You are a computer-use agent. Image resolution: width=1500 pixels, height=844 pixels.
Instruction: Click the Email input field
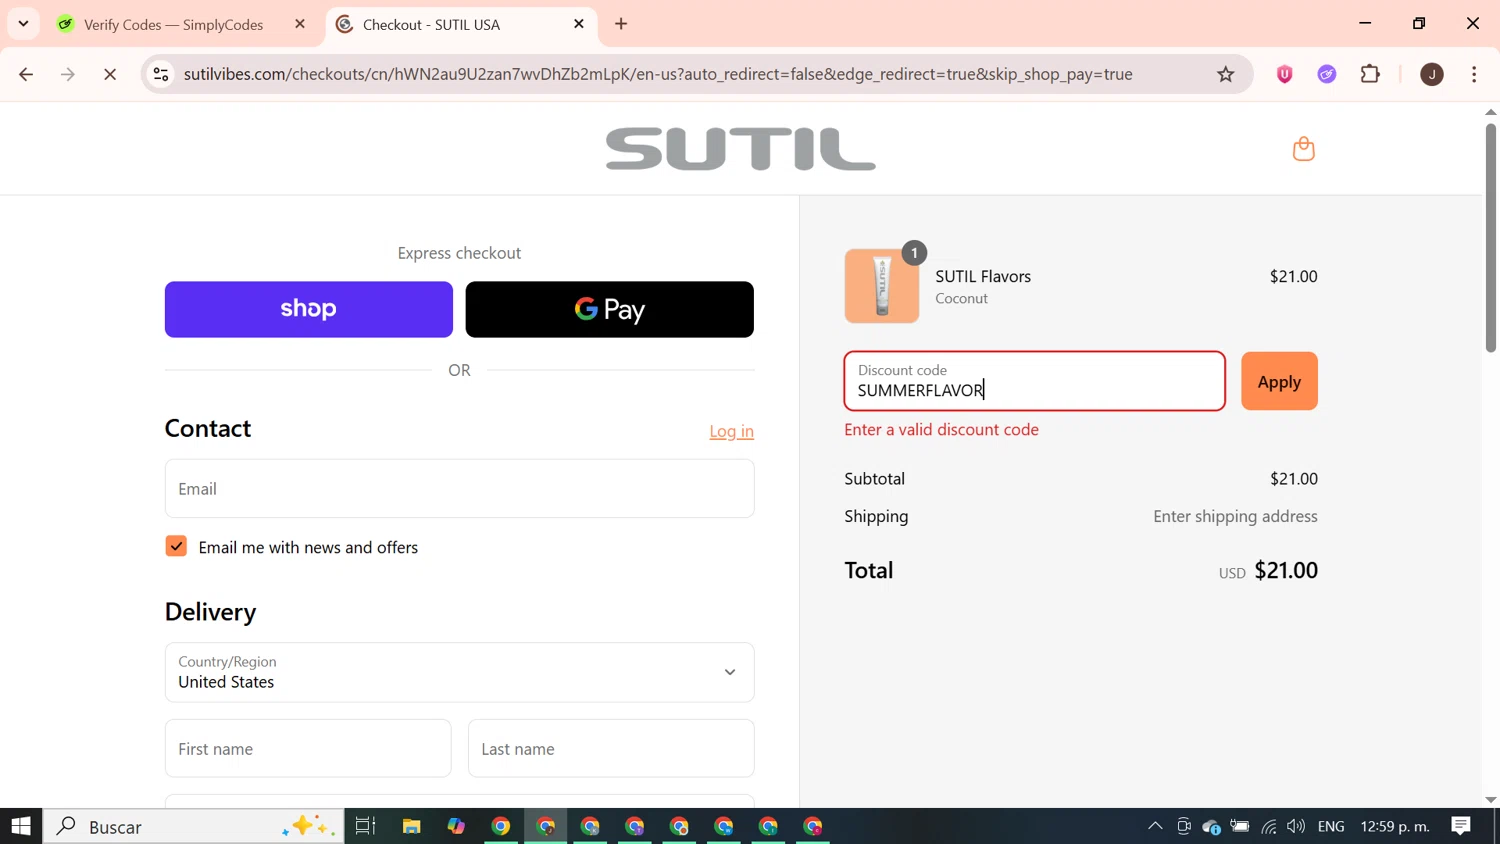coord(459,488)
